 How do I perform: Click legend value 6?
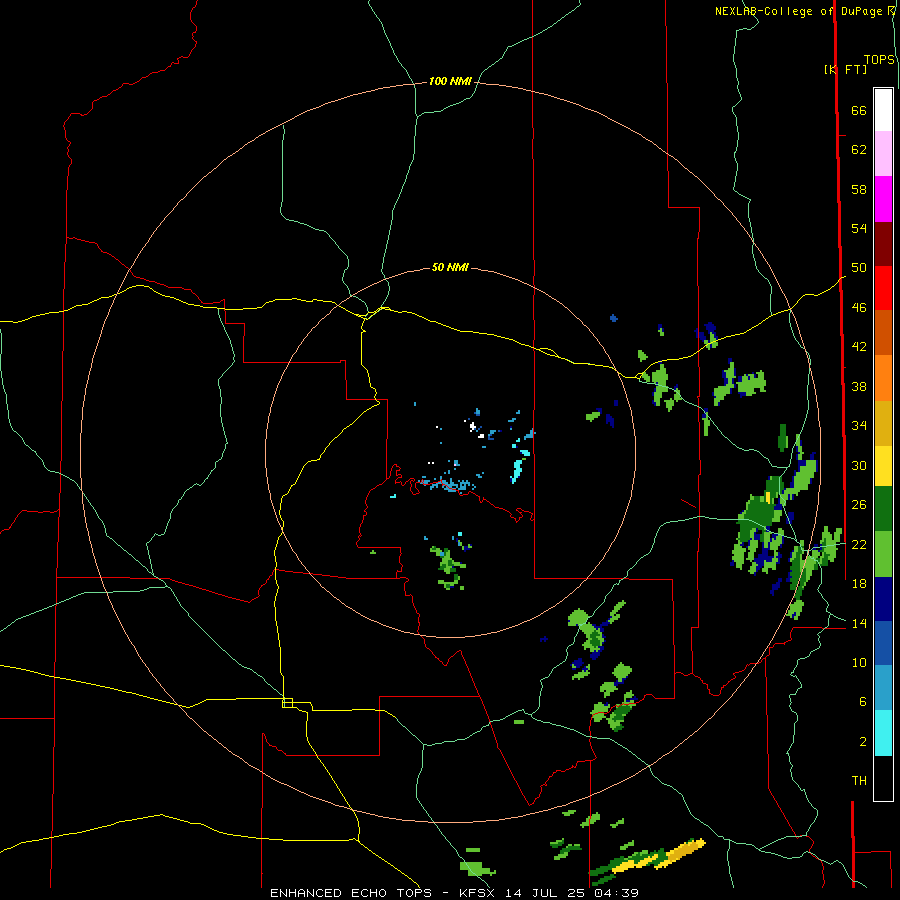(862, 701)
